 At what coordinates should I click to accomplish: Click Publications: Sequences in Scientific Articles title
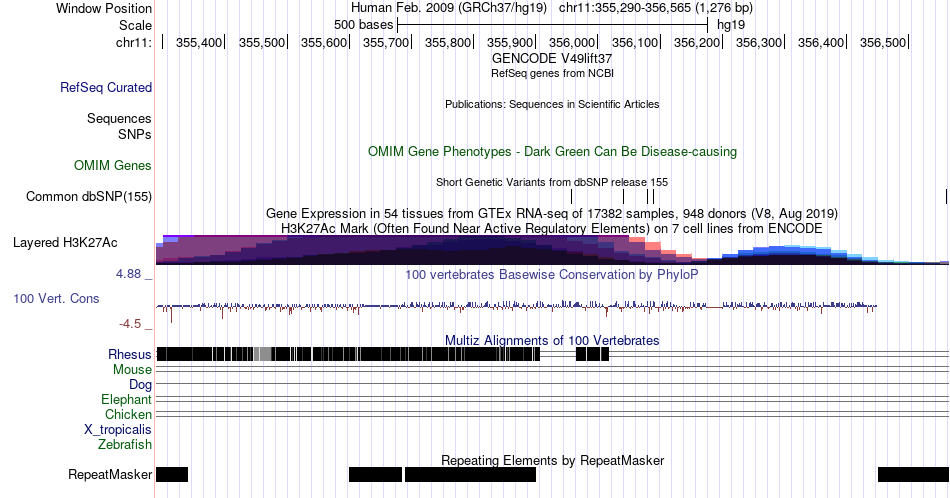click(552, 104)
